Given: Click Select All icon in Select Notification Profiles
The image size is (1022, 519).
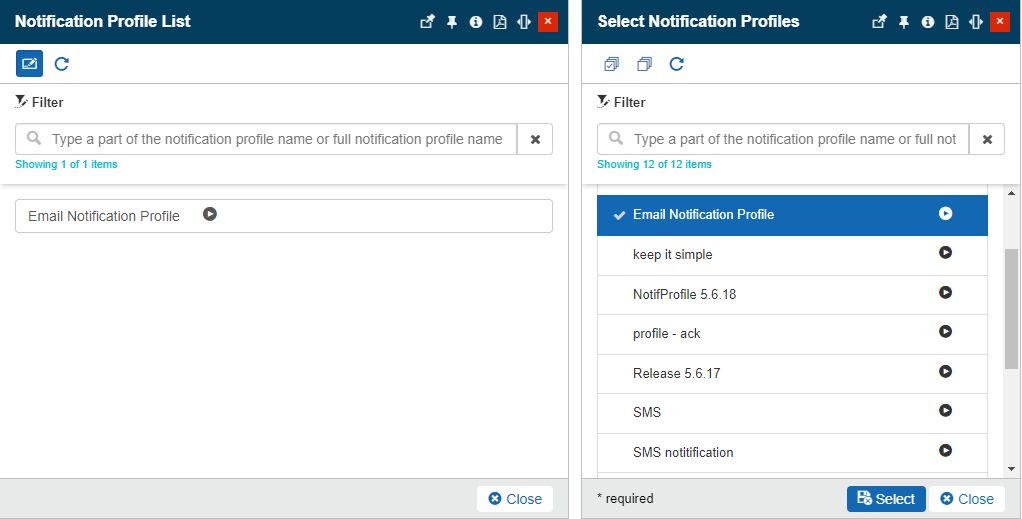Looking at the screenshot, I should 611,64.
